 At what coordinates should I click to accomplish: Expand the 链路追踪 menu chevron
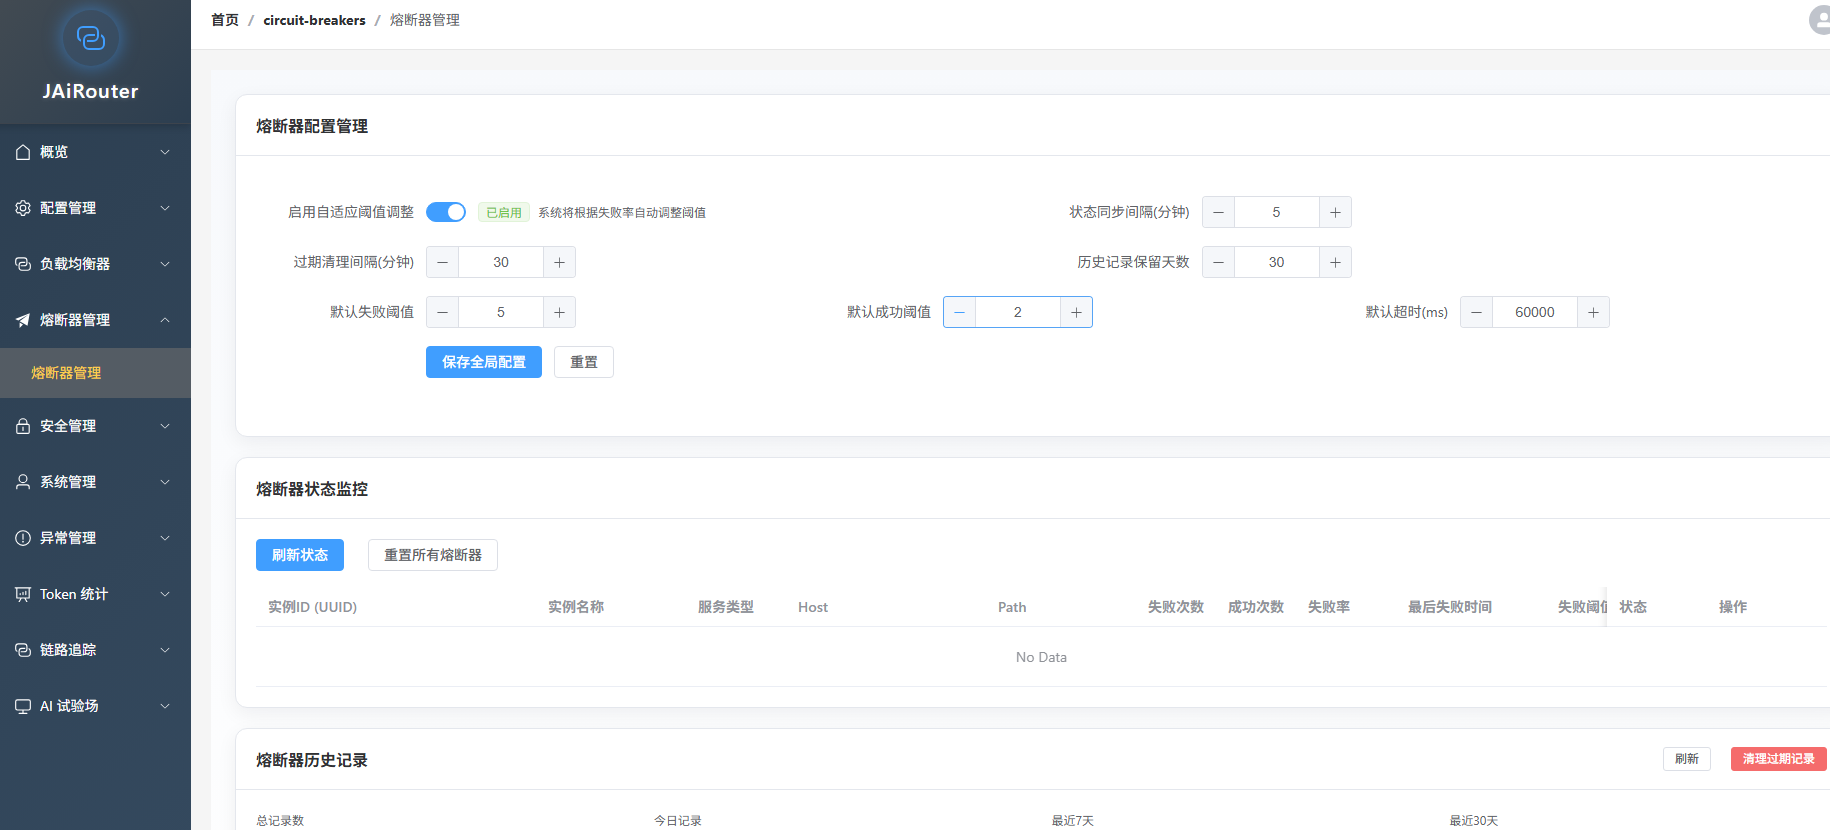point(165,650)
